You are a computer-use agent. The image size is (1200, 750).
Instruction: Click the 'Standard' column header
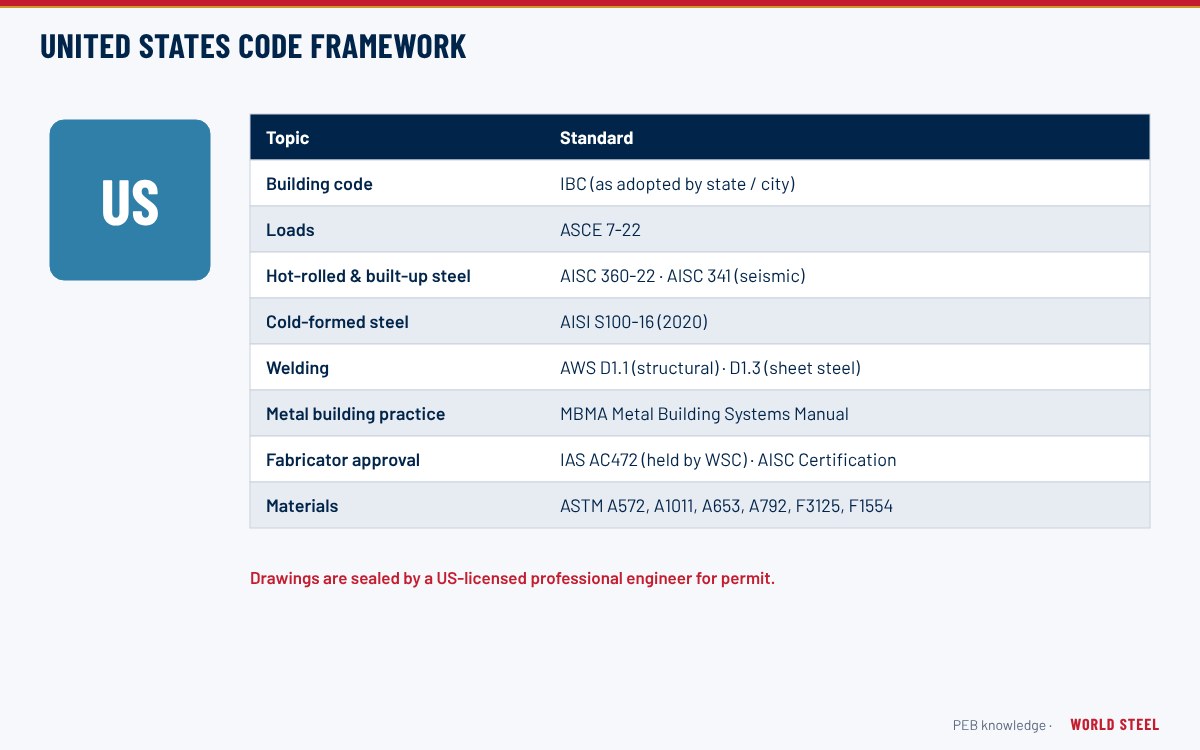coord(596,138)
